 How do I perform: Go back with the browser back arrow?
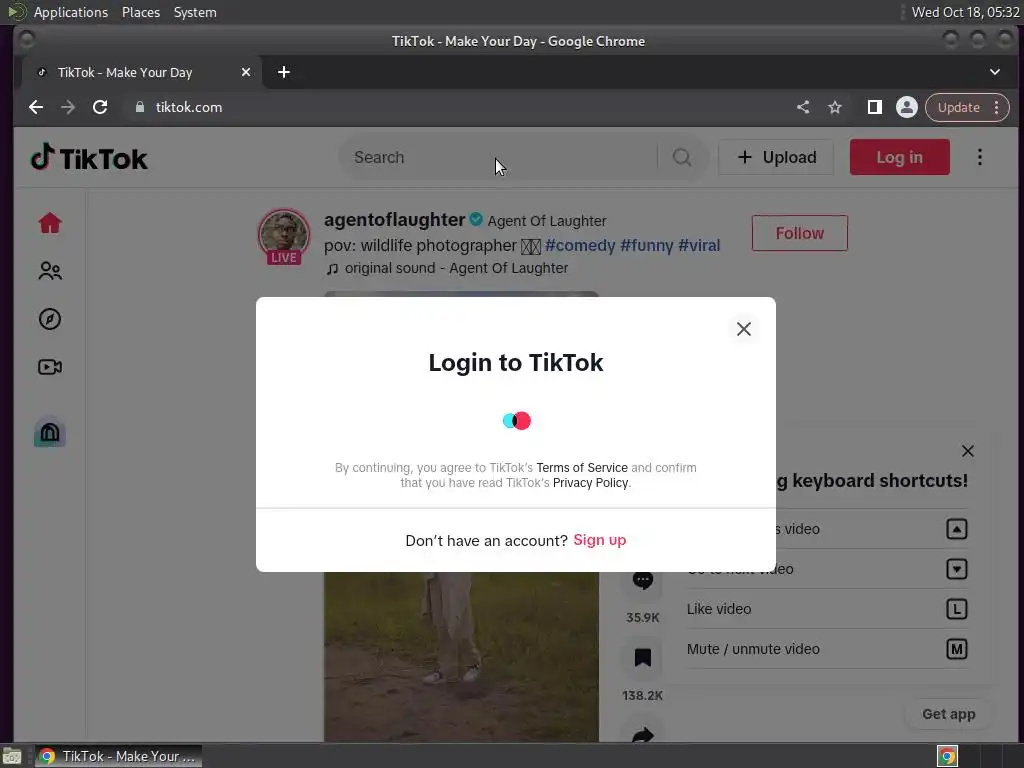(36, 107)
